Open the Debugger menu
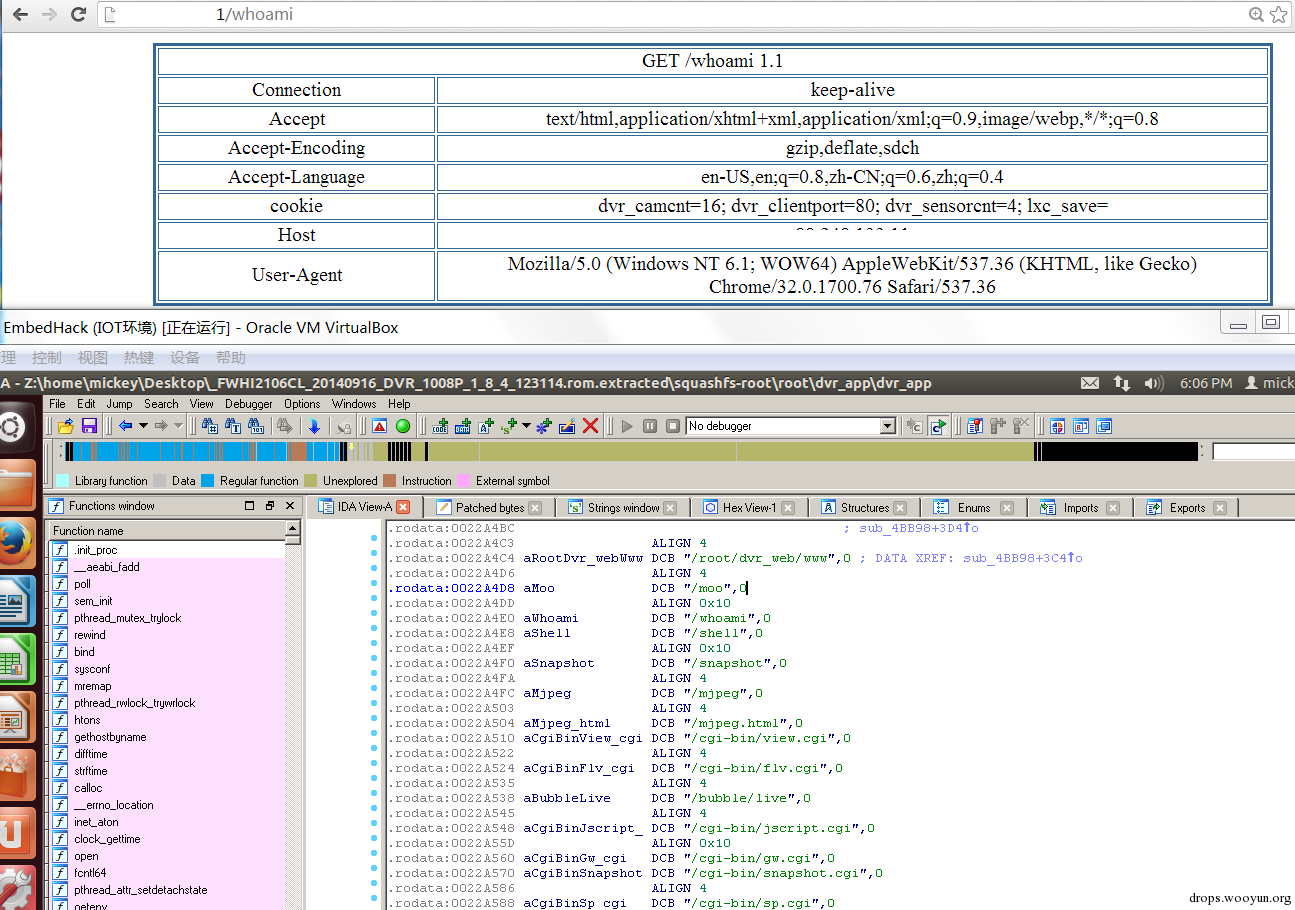1295x910 pixels. tap(248, 404)
